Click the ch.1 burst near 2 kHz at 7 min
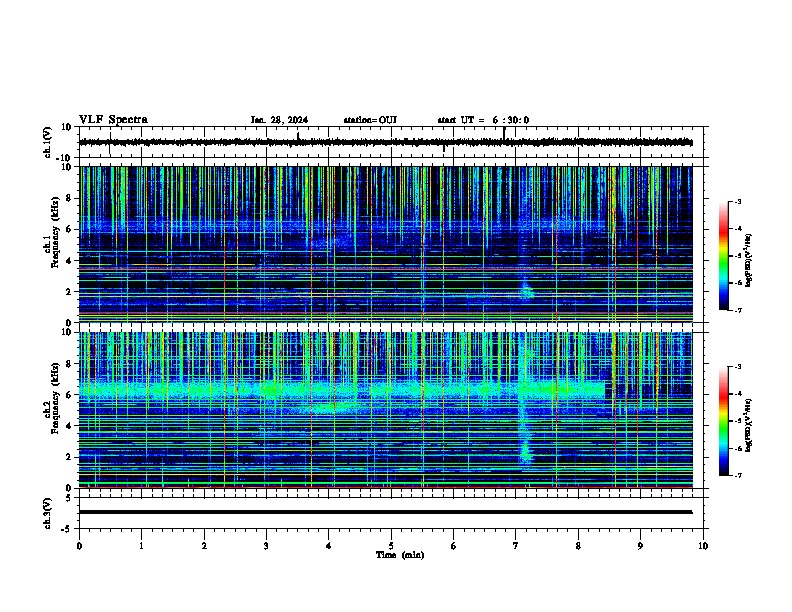Screen dimensions: 792x612 coord(526,290)
